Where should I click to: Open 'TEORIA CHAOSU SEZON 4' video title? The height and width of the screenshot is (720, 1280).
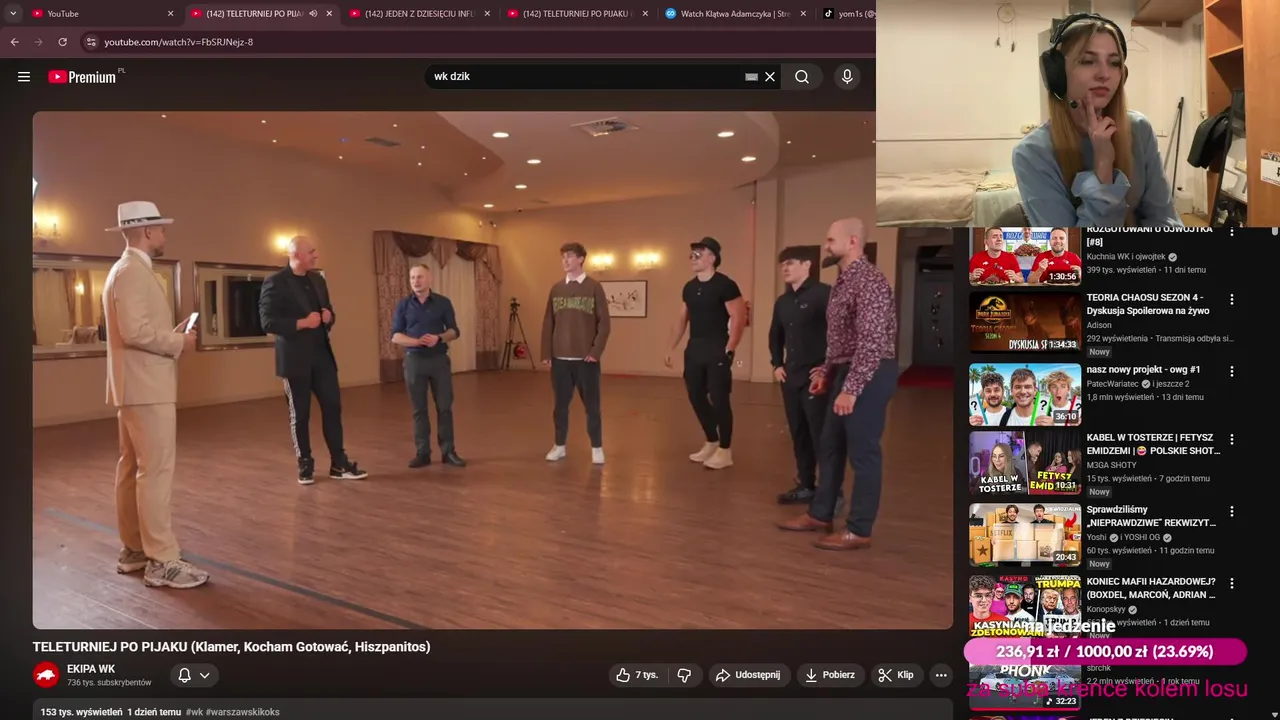(x=1148, y=304)
